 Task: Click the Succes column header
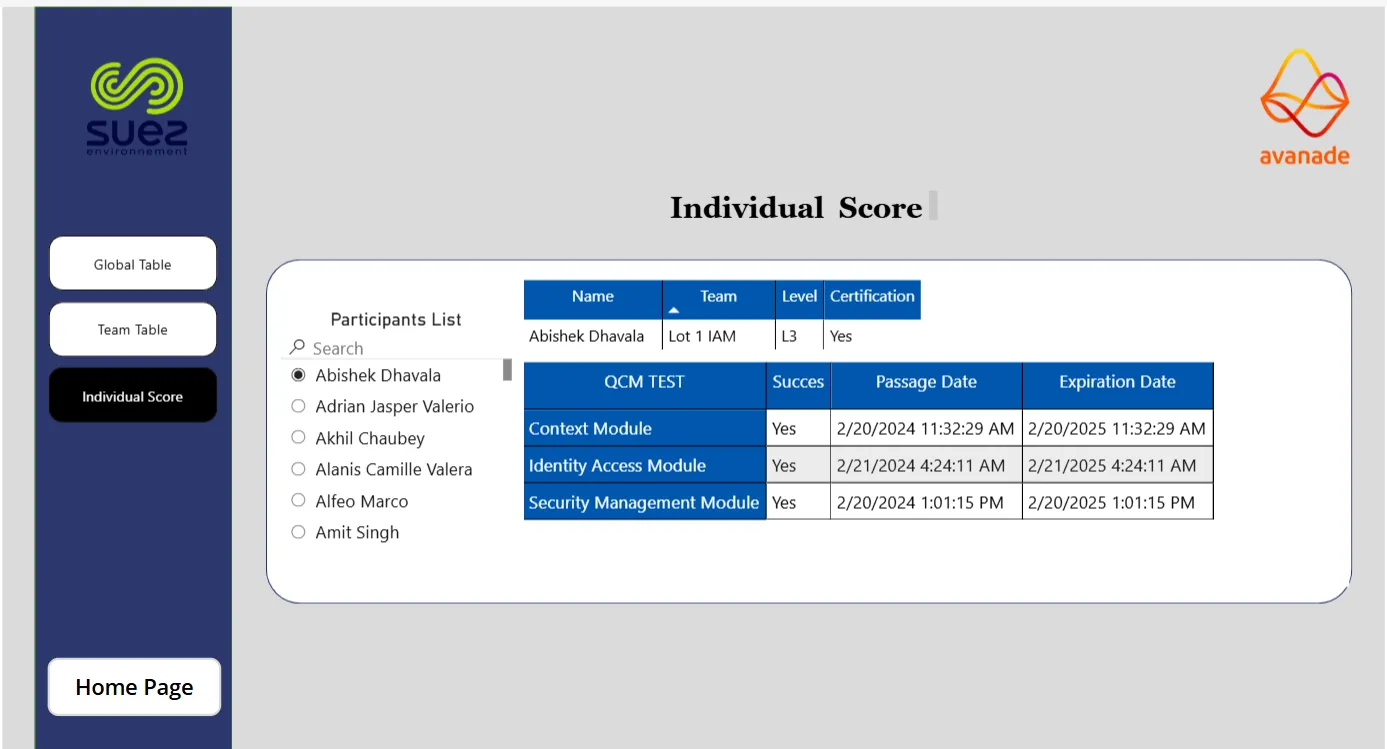(798, 385)
